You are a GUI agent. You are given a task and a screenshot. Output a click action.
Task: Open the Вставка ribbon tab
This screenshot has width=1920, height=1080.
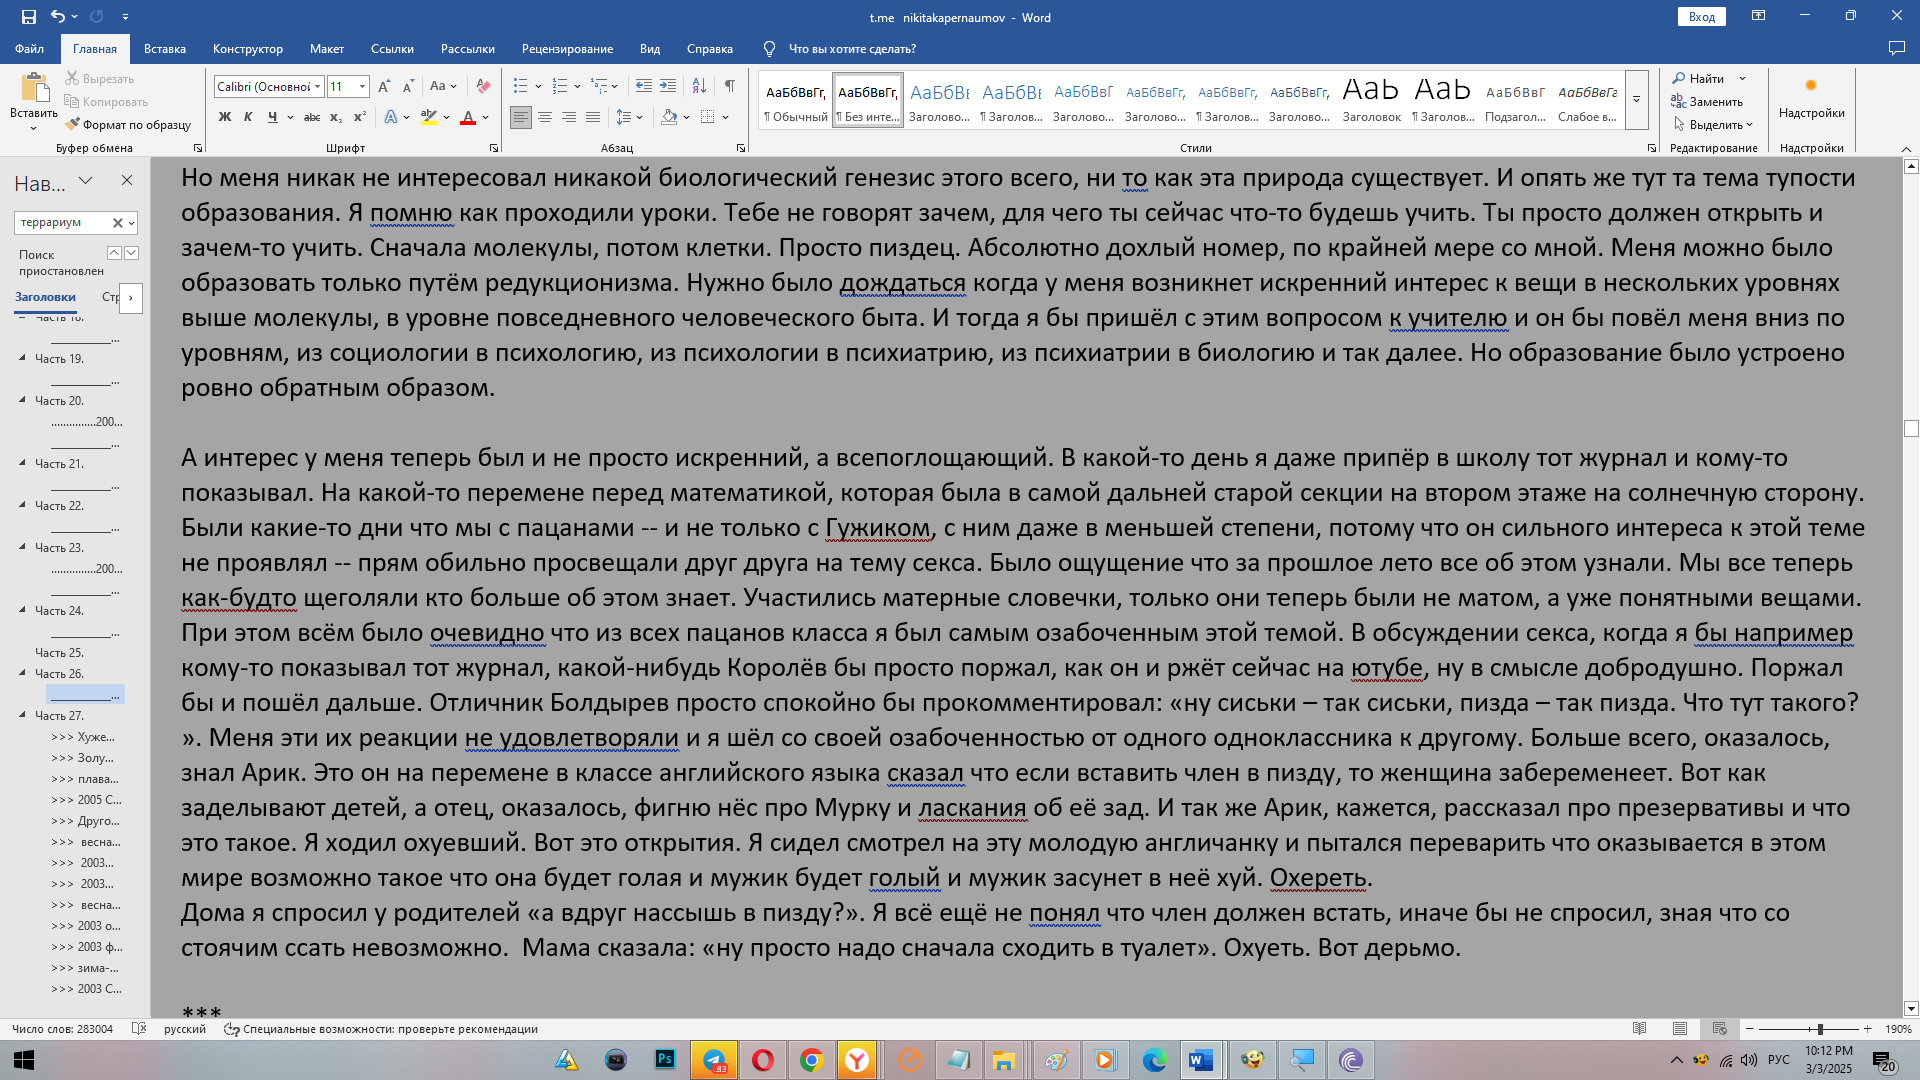click(165, 49)
